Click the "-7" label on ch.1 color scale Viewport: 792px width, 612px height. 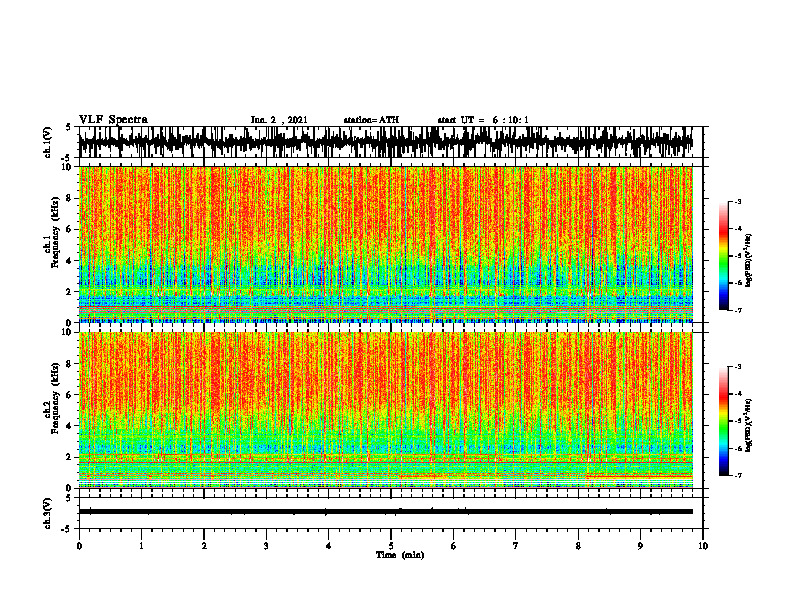pyautogui.click(x=738, y=310)
